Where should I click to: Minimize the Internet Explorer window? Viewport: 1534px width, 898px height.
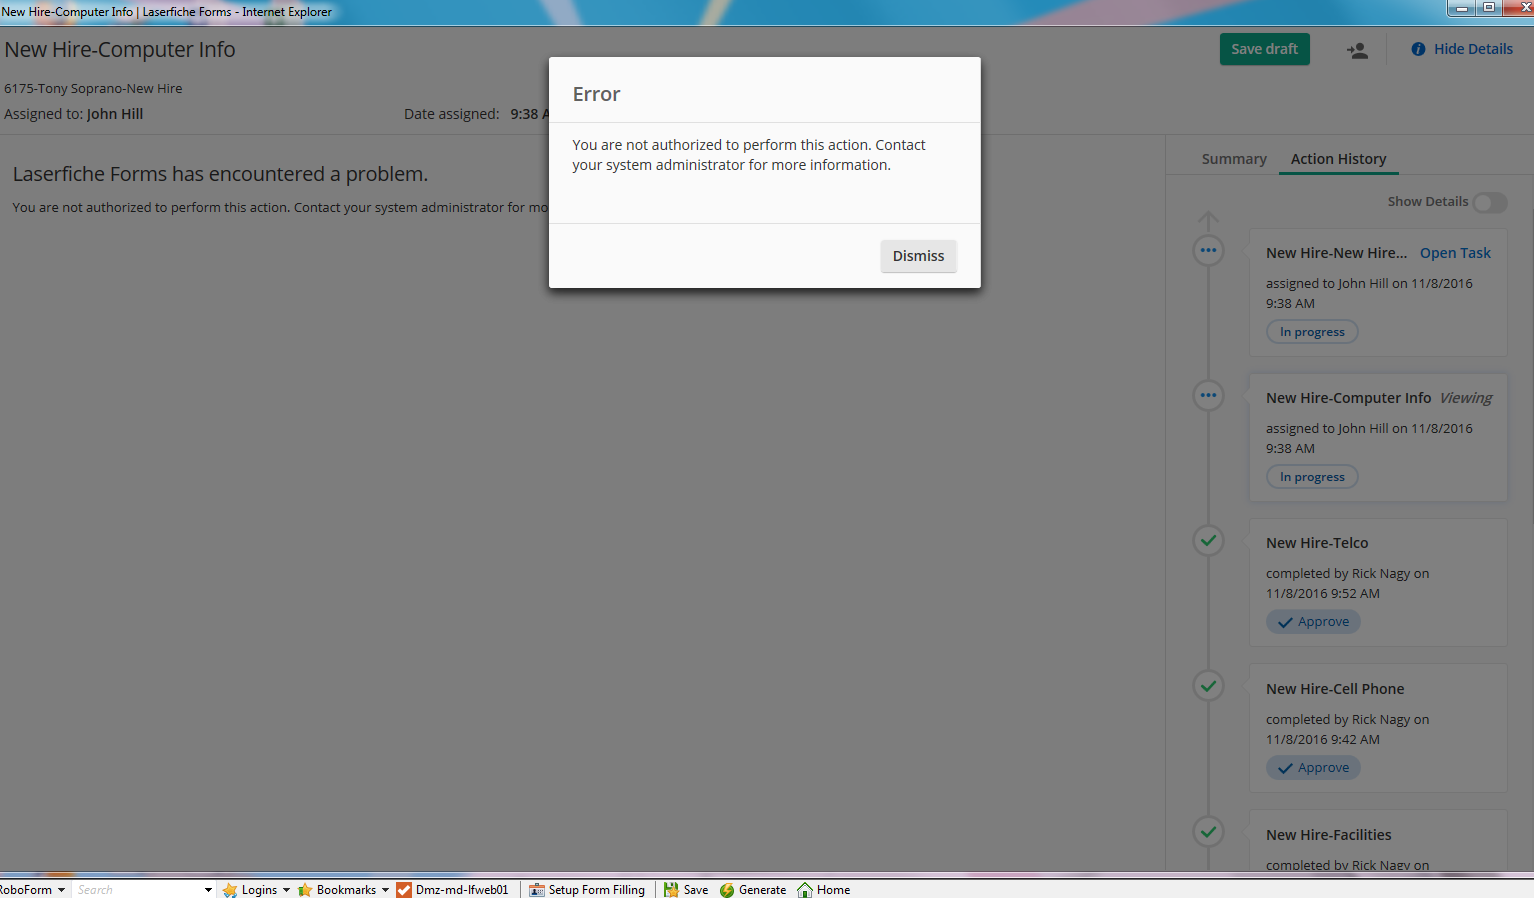[x=1461, y=8]
